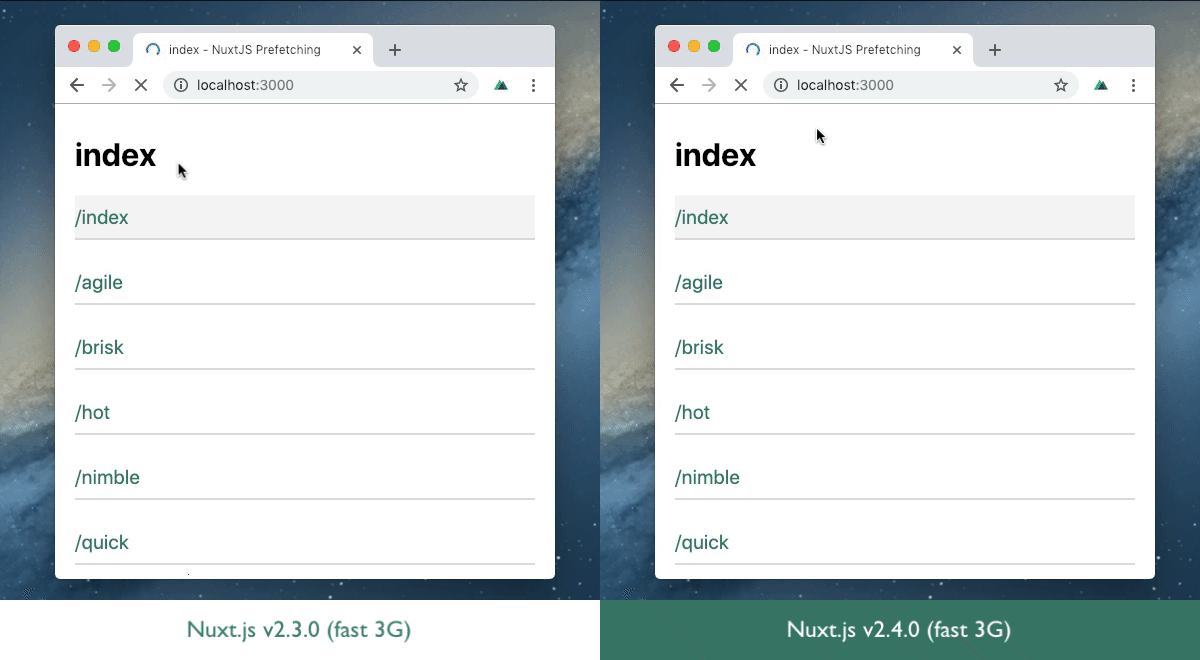Click the back navigation arrow in left browser
Screen dimensions: 1200x660
77,85
